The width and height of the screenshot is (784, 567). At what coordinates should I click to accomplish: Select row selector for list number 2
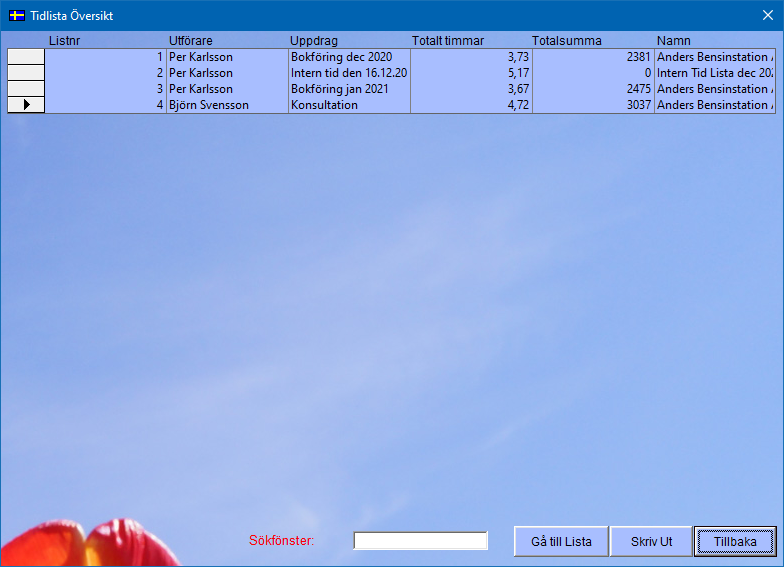point(27,73)
